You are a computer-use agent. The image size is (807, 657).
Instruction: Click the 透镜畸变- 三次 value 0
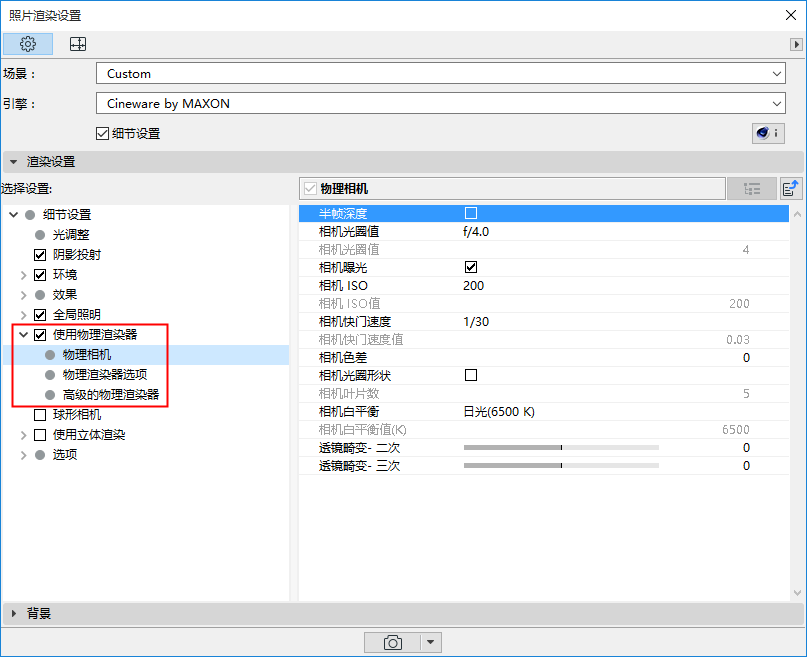click(x=746, y=466)
